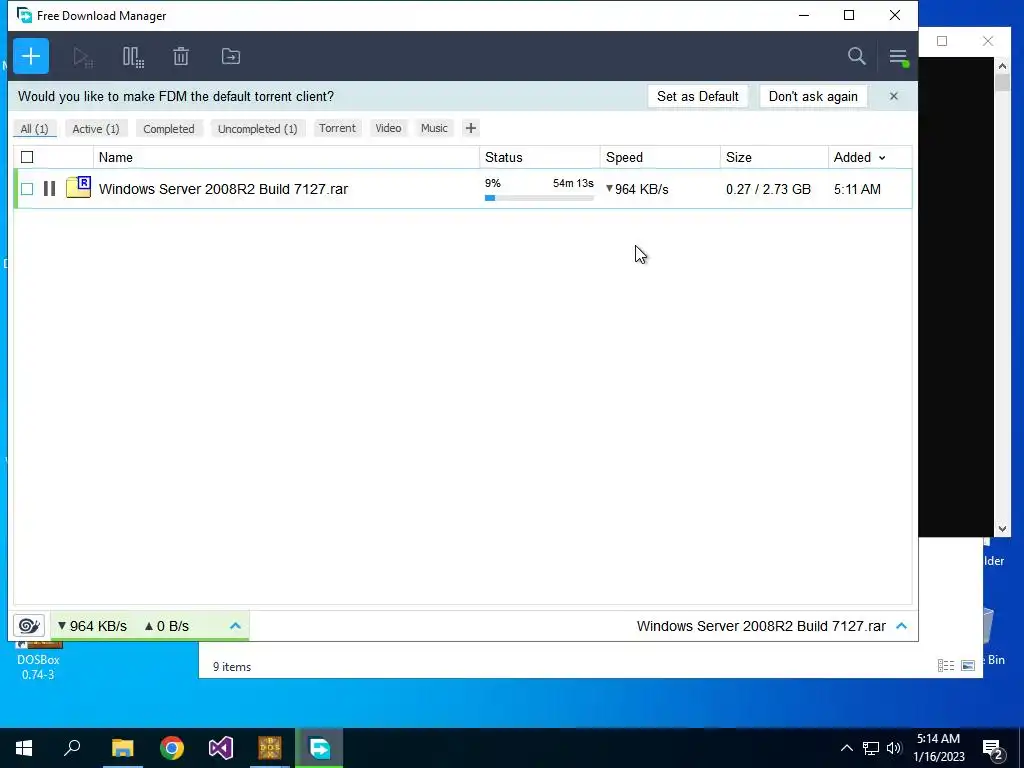This screenshot has height=768, width=1024.
Task: Open File Explorer from the taskbar
Action: pos(122,748)
